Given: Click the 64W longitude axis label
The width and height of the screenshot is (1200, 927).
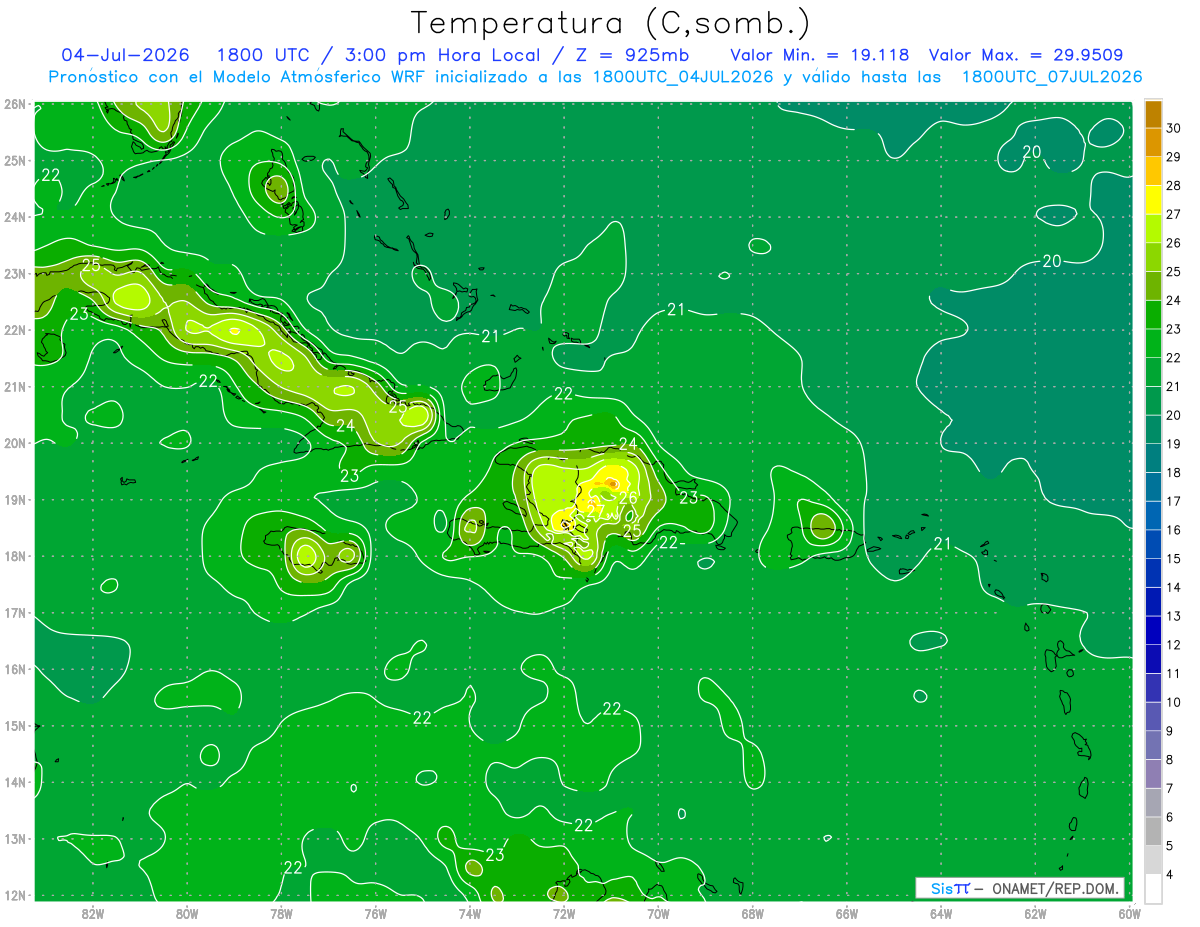Looking at the screenshot, I should click(941, 913).
